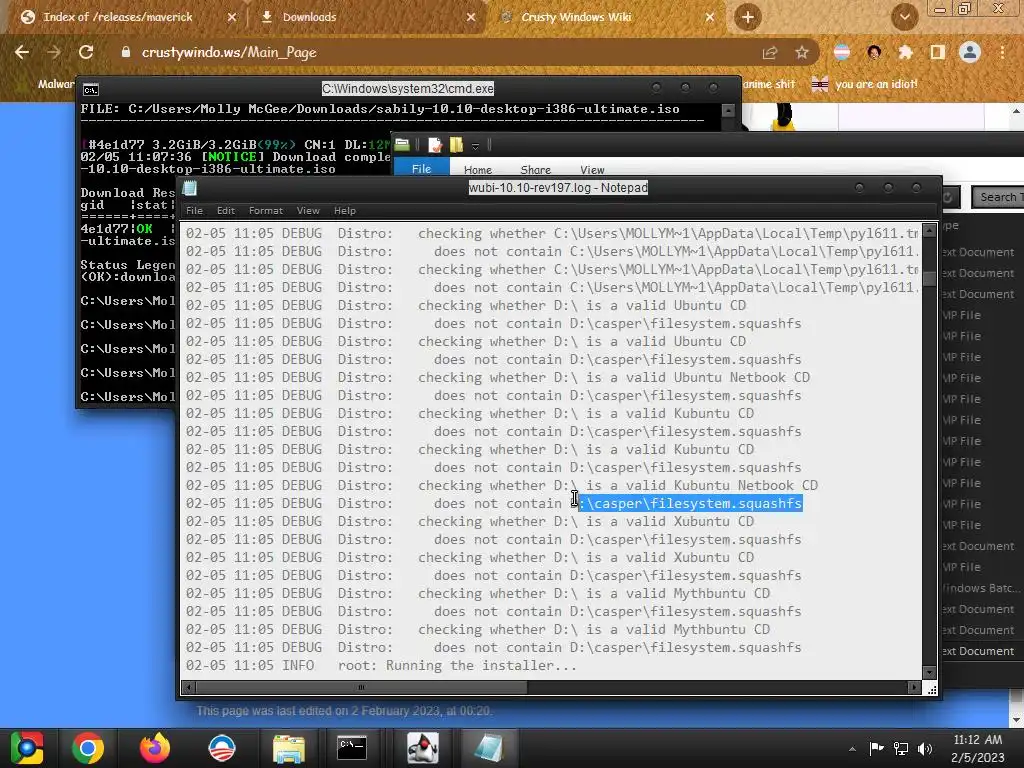Click cmd.exe title bar icon
The height and width of the screenshot is (768, 1024).
click(x=91, y=89)
